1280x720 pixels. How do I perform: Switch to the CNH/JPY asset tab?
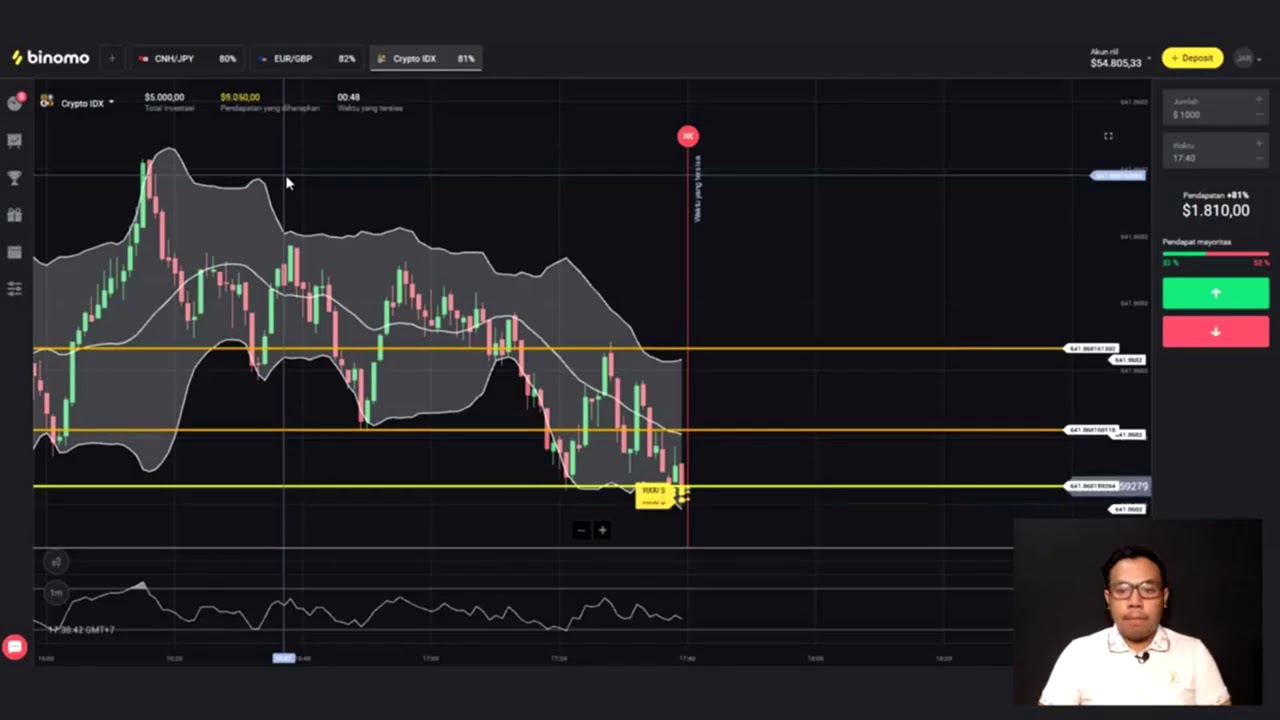(187, 59)
